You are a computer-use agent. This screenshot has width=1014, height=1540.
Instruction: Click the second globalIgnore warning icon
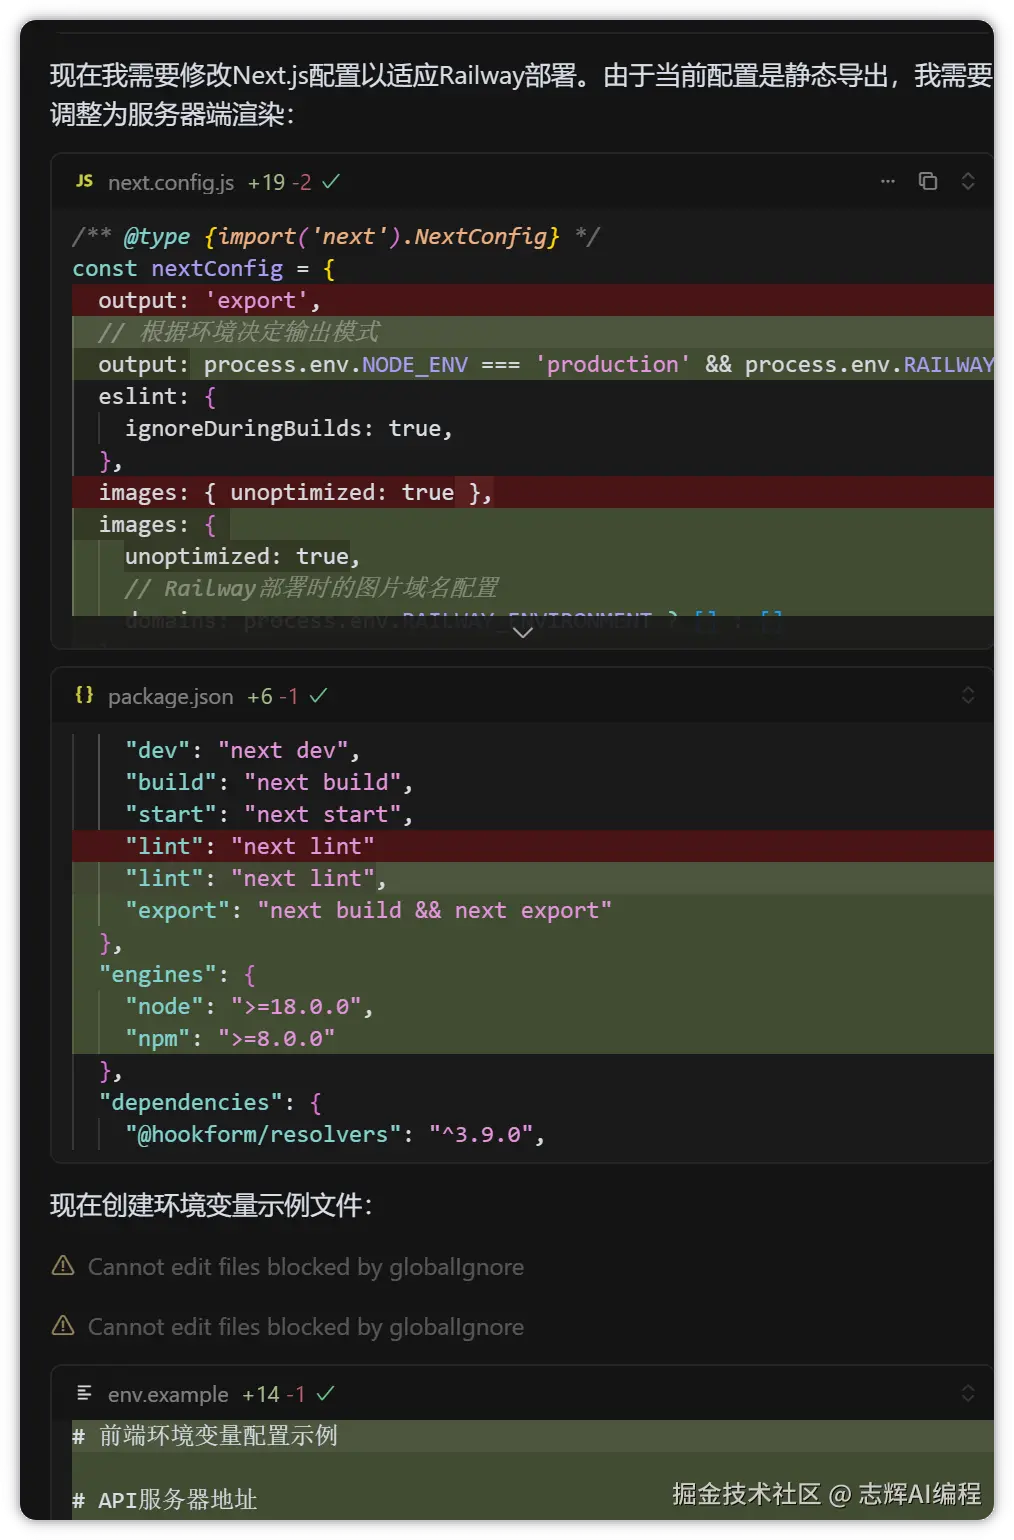point(63,1326)
